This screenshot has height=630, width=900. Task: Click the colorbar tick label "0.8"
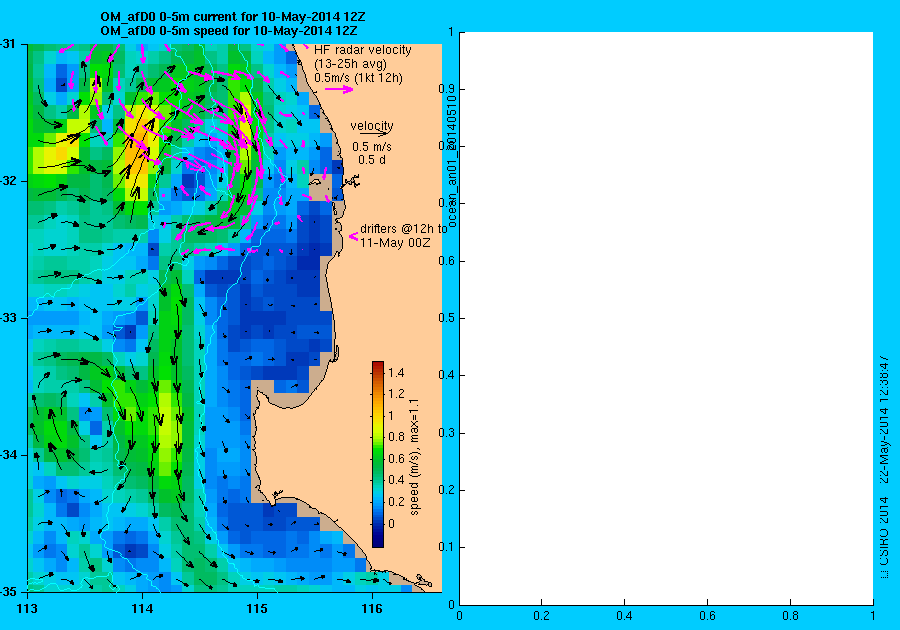(x=396, y=437)
